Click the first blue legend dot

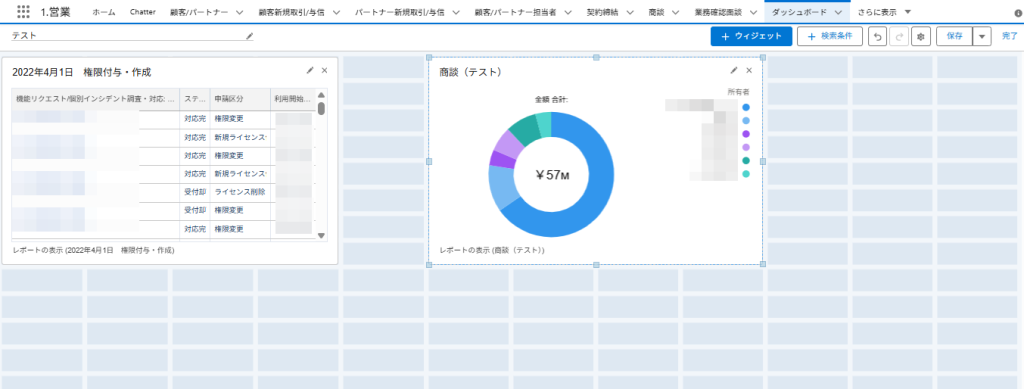click(x=746, y=107)
